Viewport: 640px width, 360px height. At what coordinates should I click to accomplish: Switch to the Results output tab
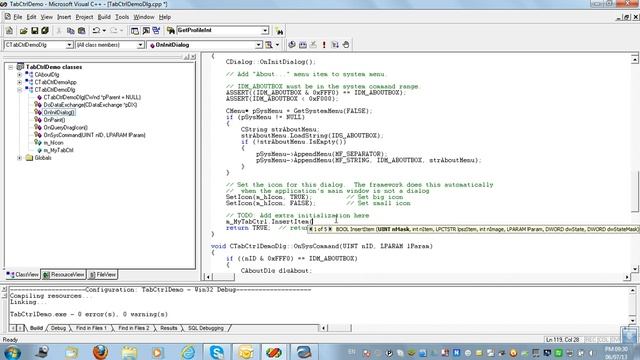[x=169, y=328]
